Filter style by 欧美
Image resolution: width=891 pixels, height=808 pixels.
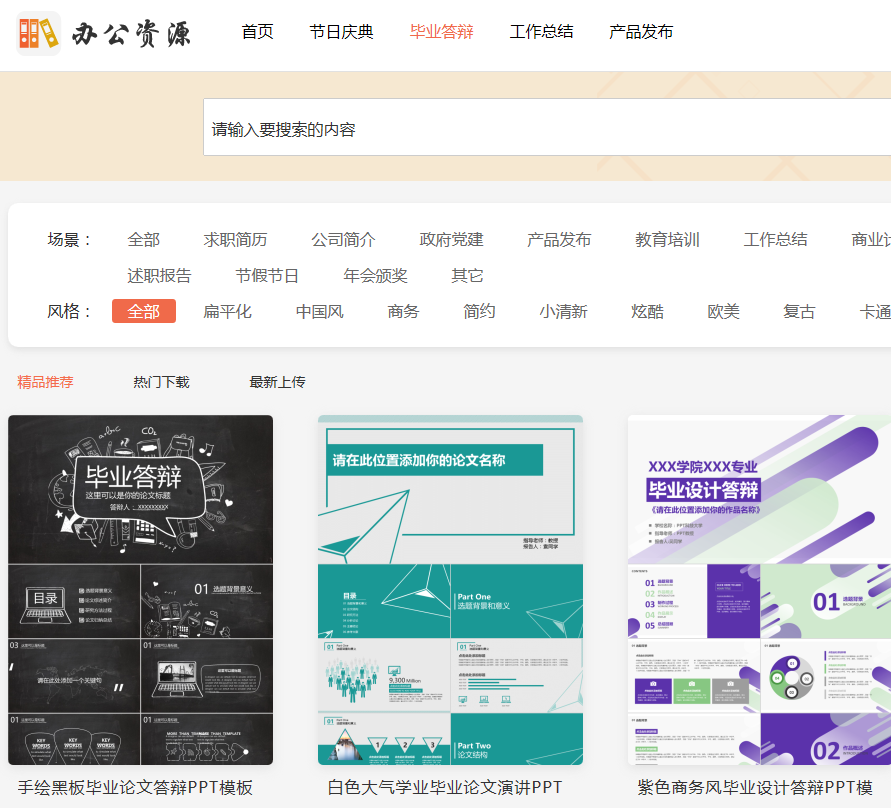(x=723, y=311)
